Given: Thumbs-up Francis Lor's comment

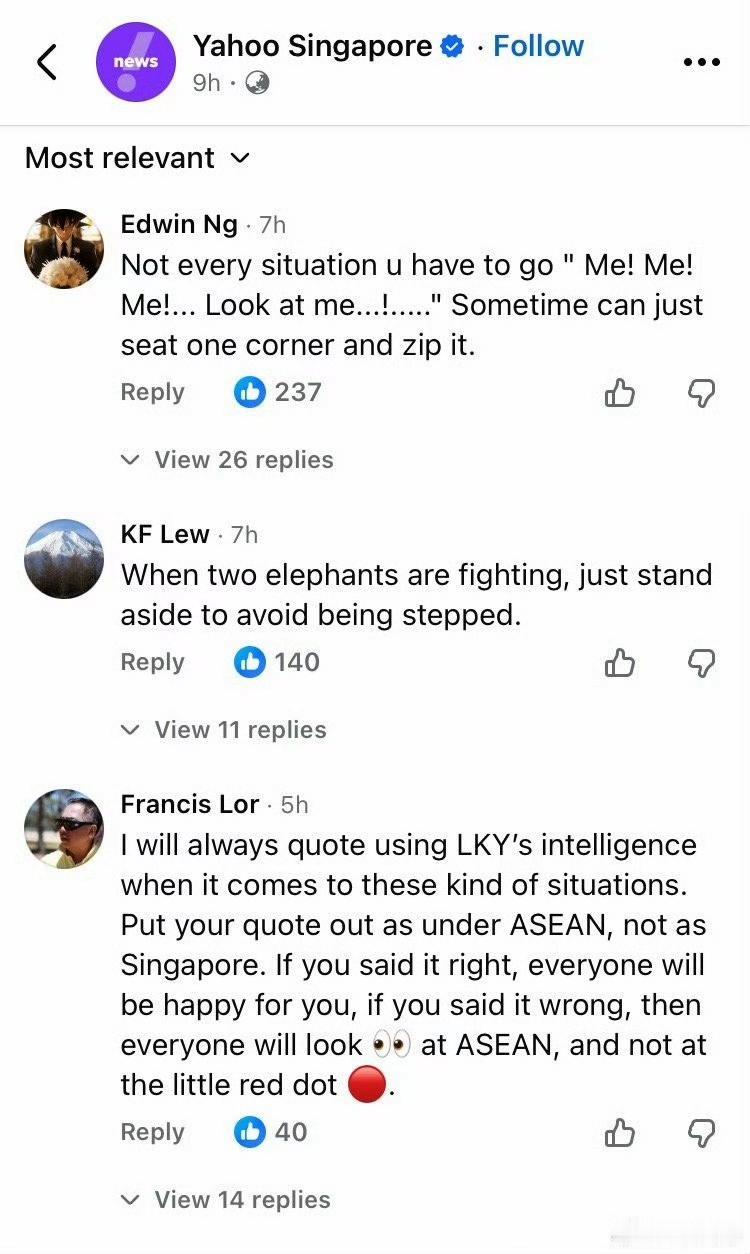Looking at the screenshot, I should (x=620, y=1133).
